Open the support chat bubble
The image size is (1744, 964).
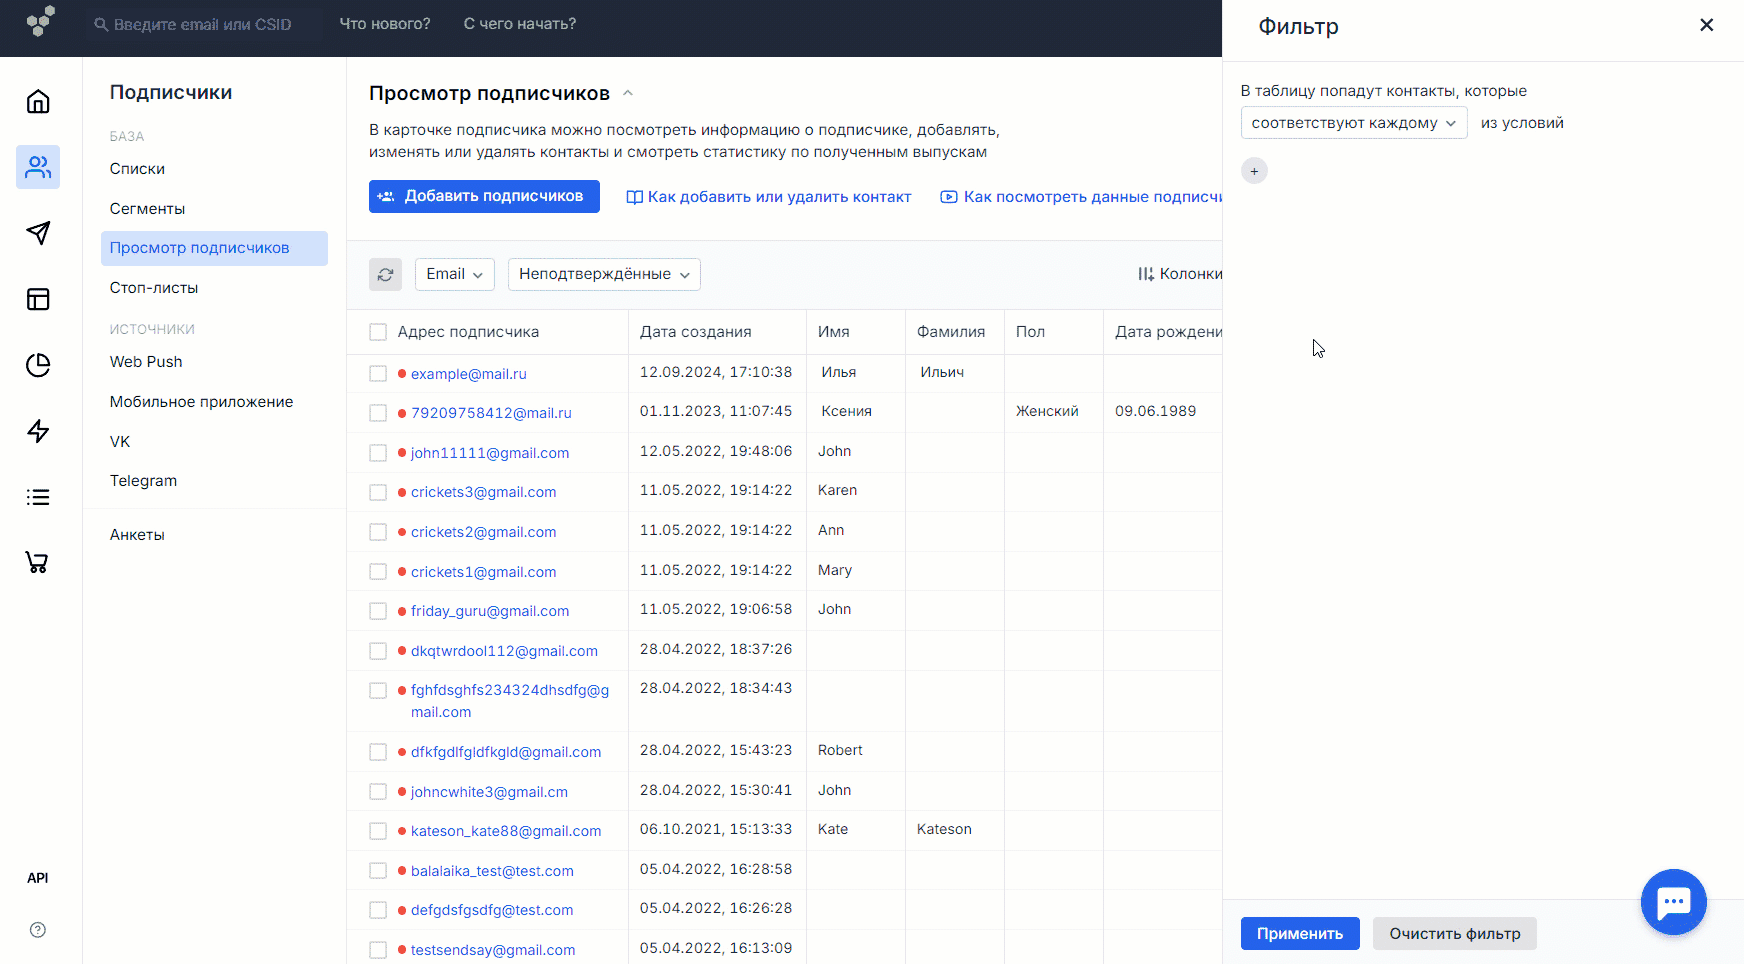pyautogui.click(x=1673, y=902)
